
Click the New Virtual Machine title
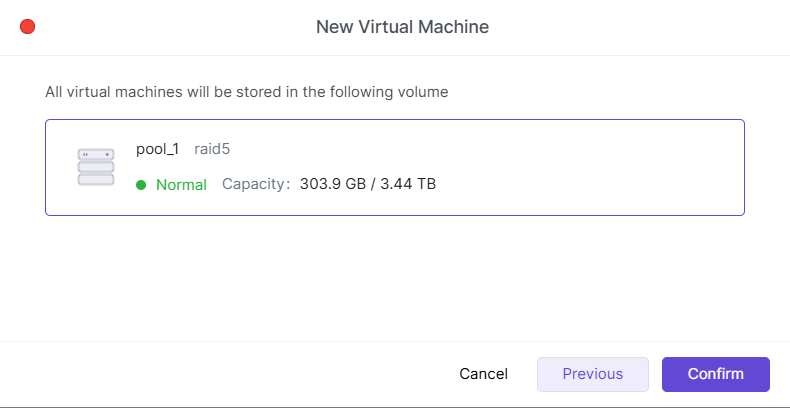[402, 27]
